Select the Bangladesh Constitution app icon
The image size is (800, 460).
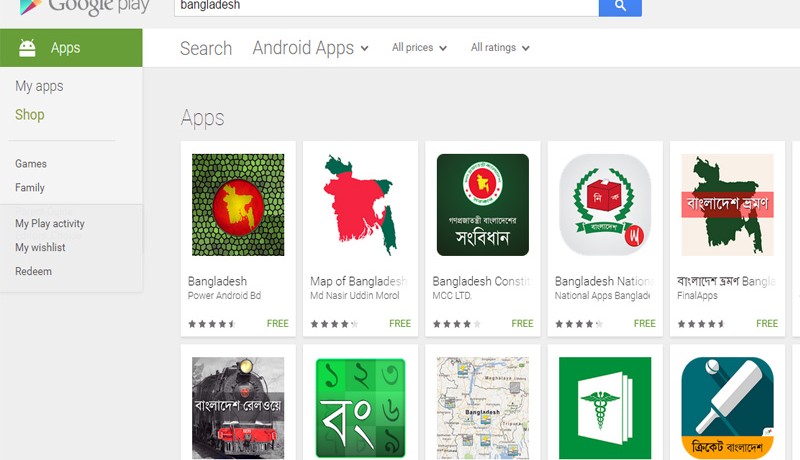click(483, 205)
